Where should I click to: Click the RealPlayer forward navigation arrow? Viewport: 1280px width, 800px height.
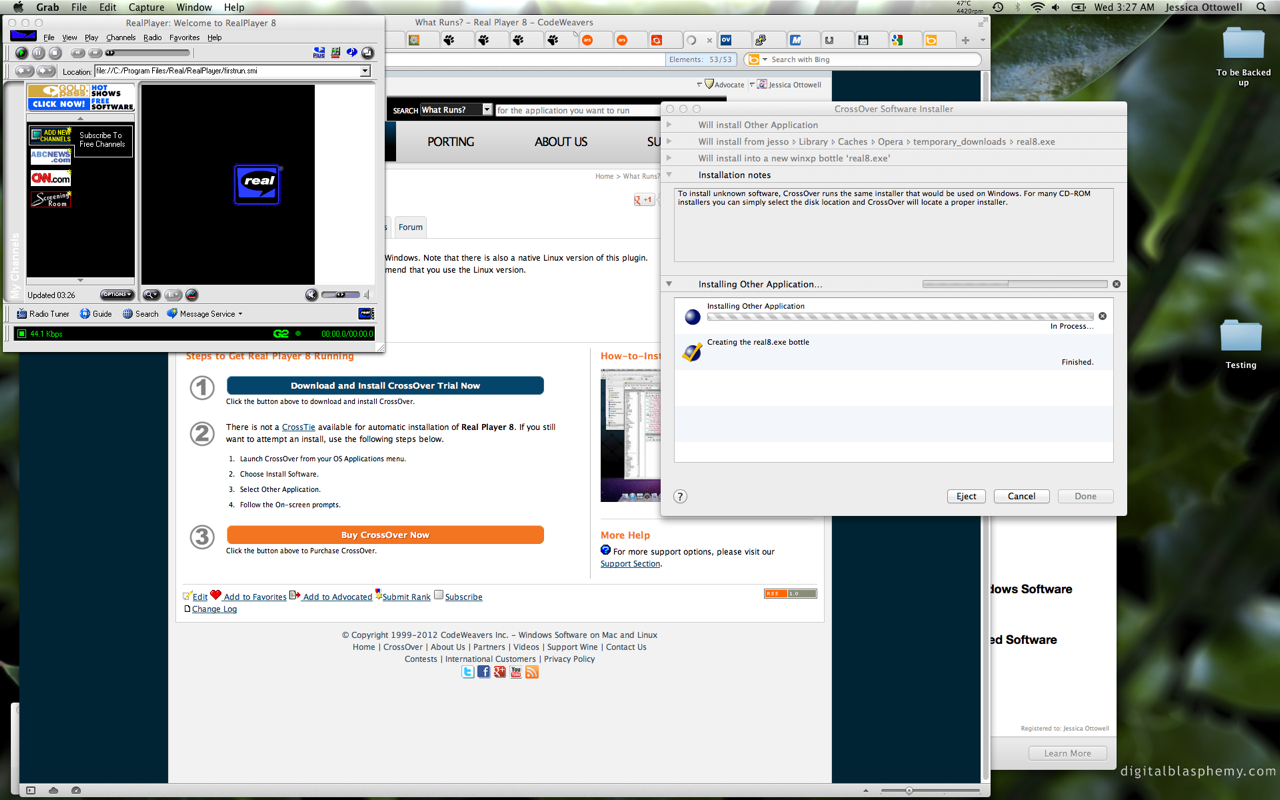46,71
